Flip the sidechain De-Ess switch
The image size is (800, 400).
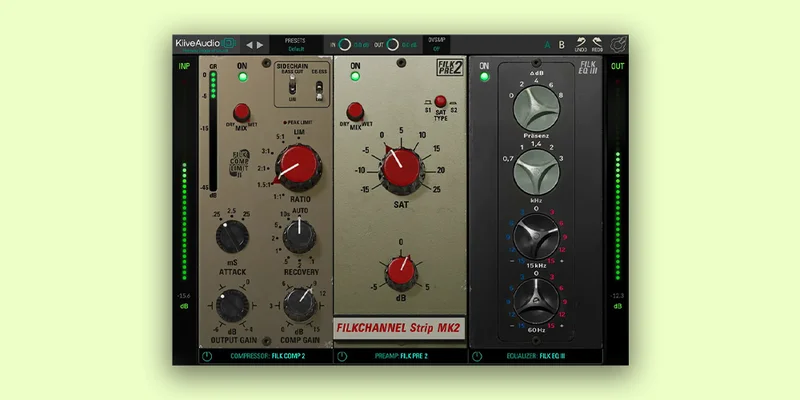tap(319, 89)
